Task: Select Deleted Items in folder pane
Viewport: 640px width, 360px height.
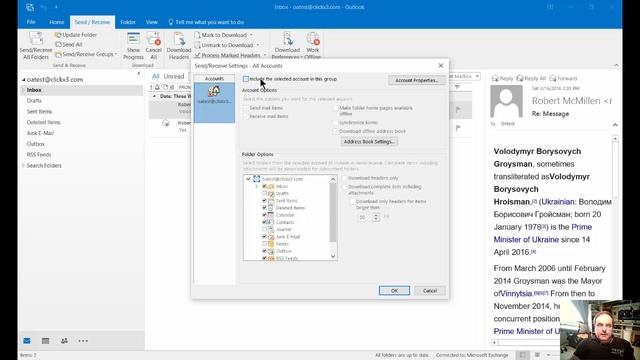Action: tap(44, 122)
